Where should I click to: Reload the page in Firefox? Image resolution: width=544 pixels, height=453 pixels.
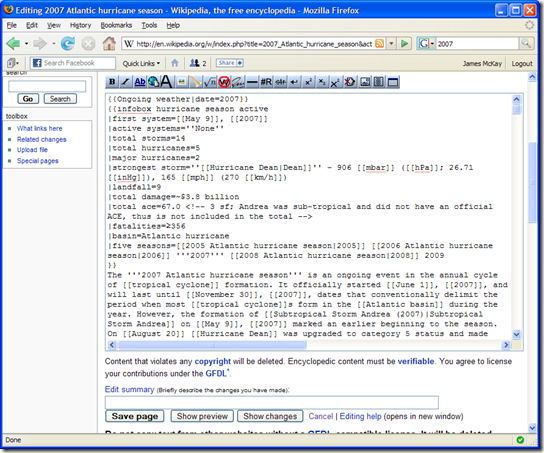68,44
